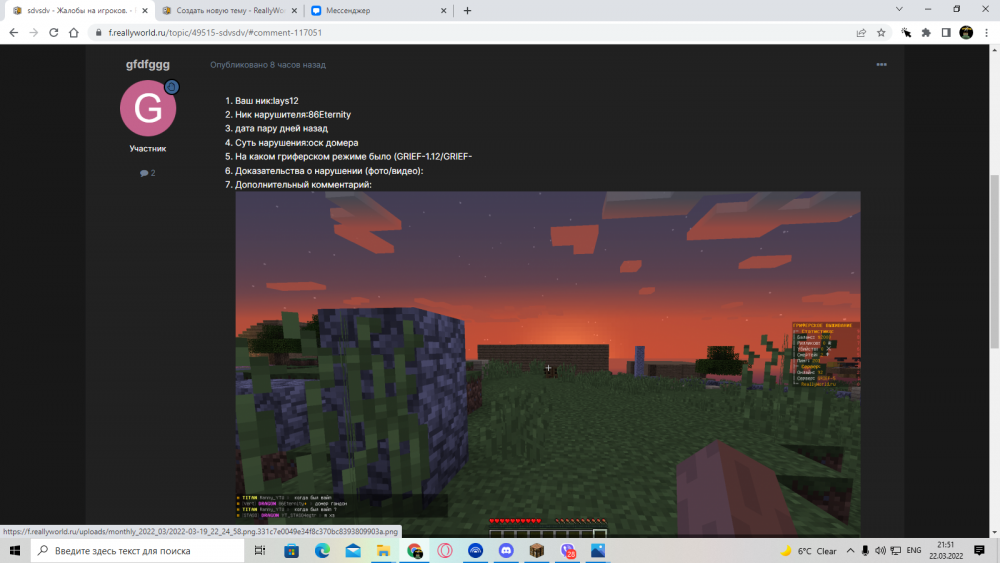Image resolution: width=1000 pixels, height=563 pixels.
Task: Go back to the previous page
Action: [14, 33]
